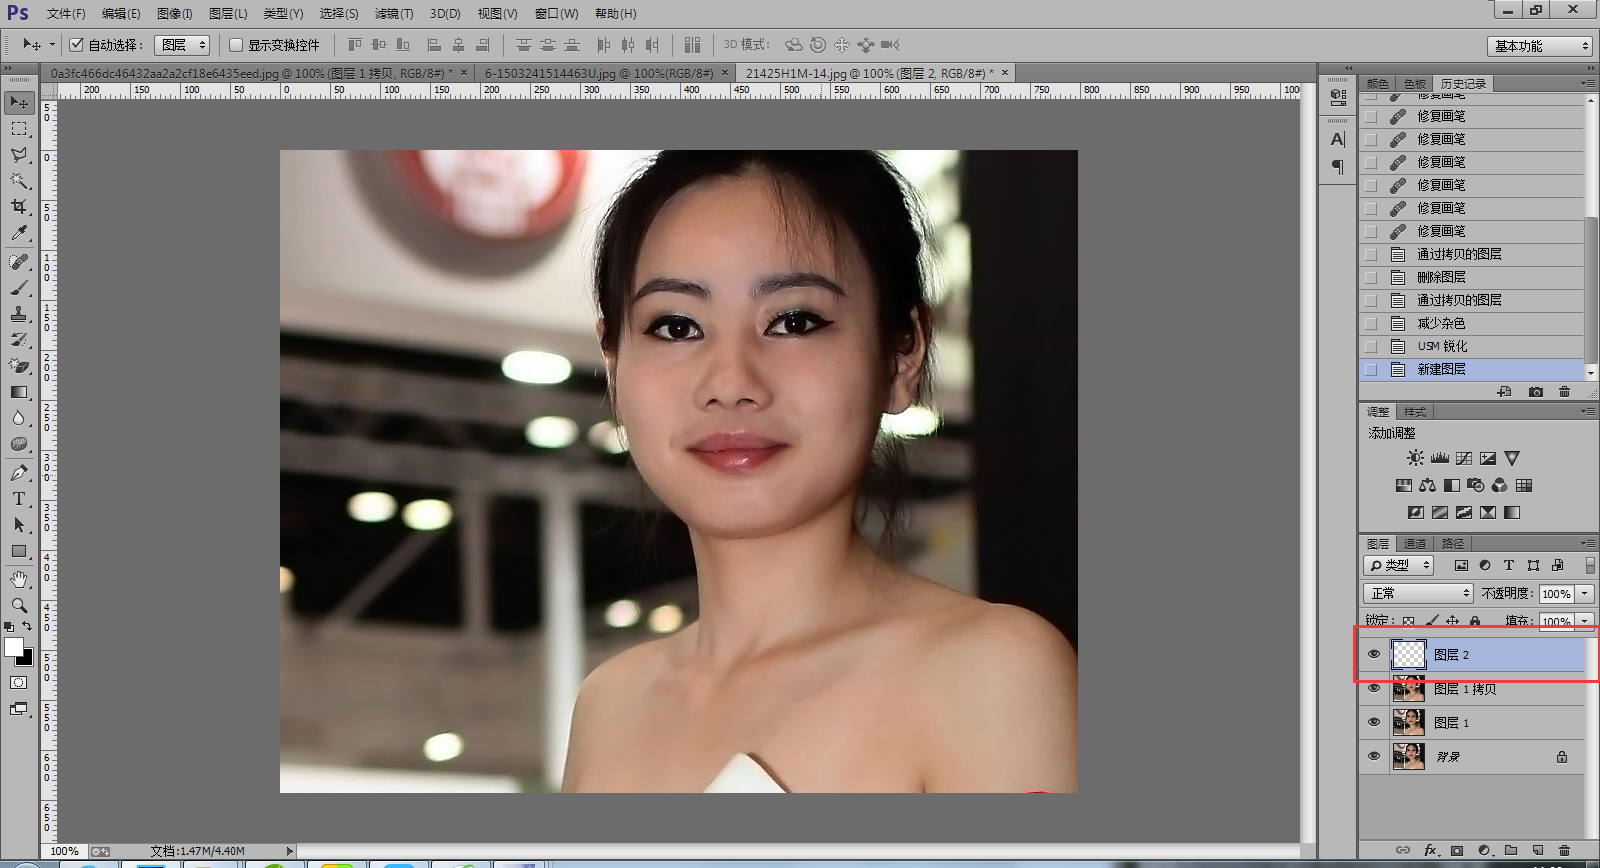Select the Clone Stamp tool
Screen dimensions: 1600x868
pyautogui.click(x=19, y=314)
